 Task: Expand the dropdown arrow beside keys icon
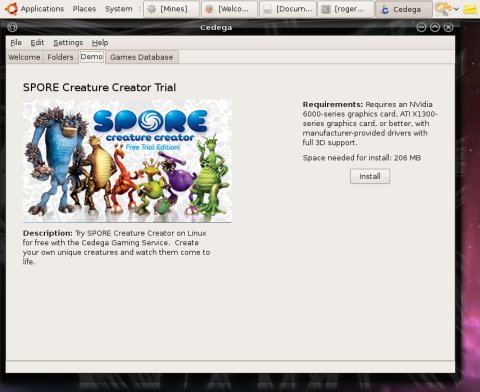[456, 9]
